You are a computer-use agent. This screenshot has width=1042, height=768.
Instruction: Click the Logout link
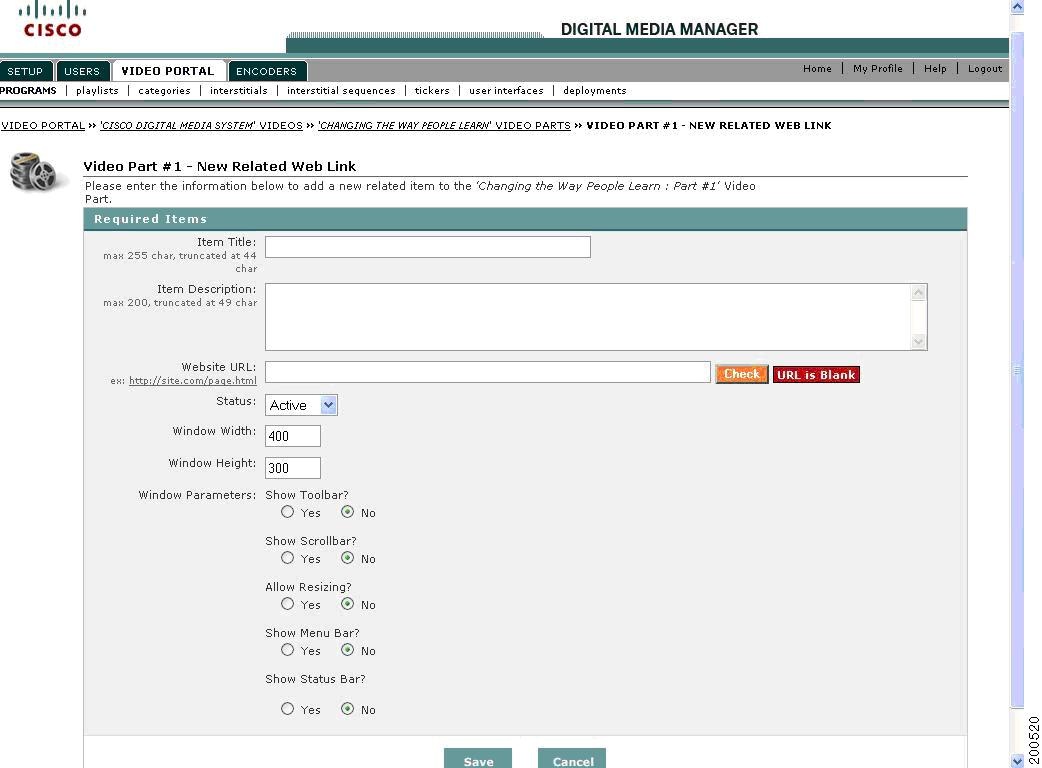pos(984,68)
